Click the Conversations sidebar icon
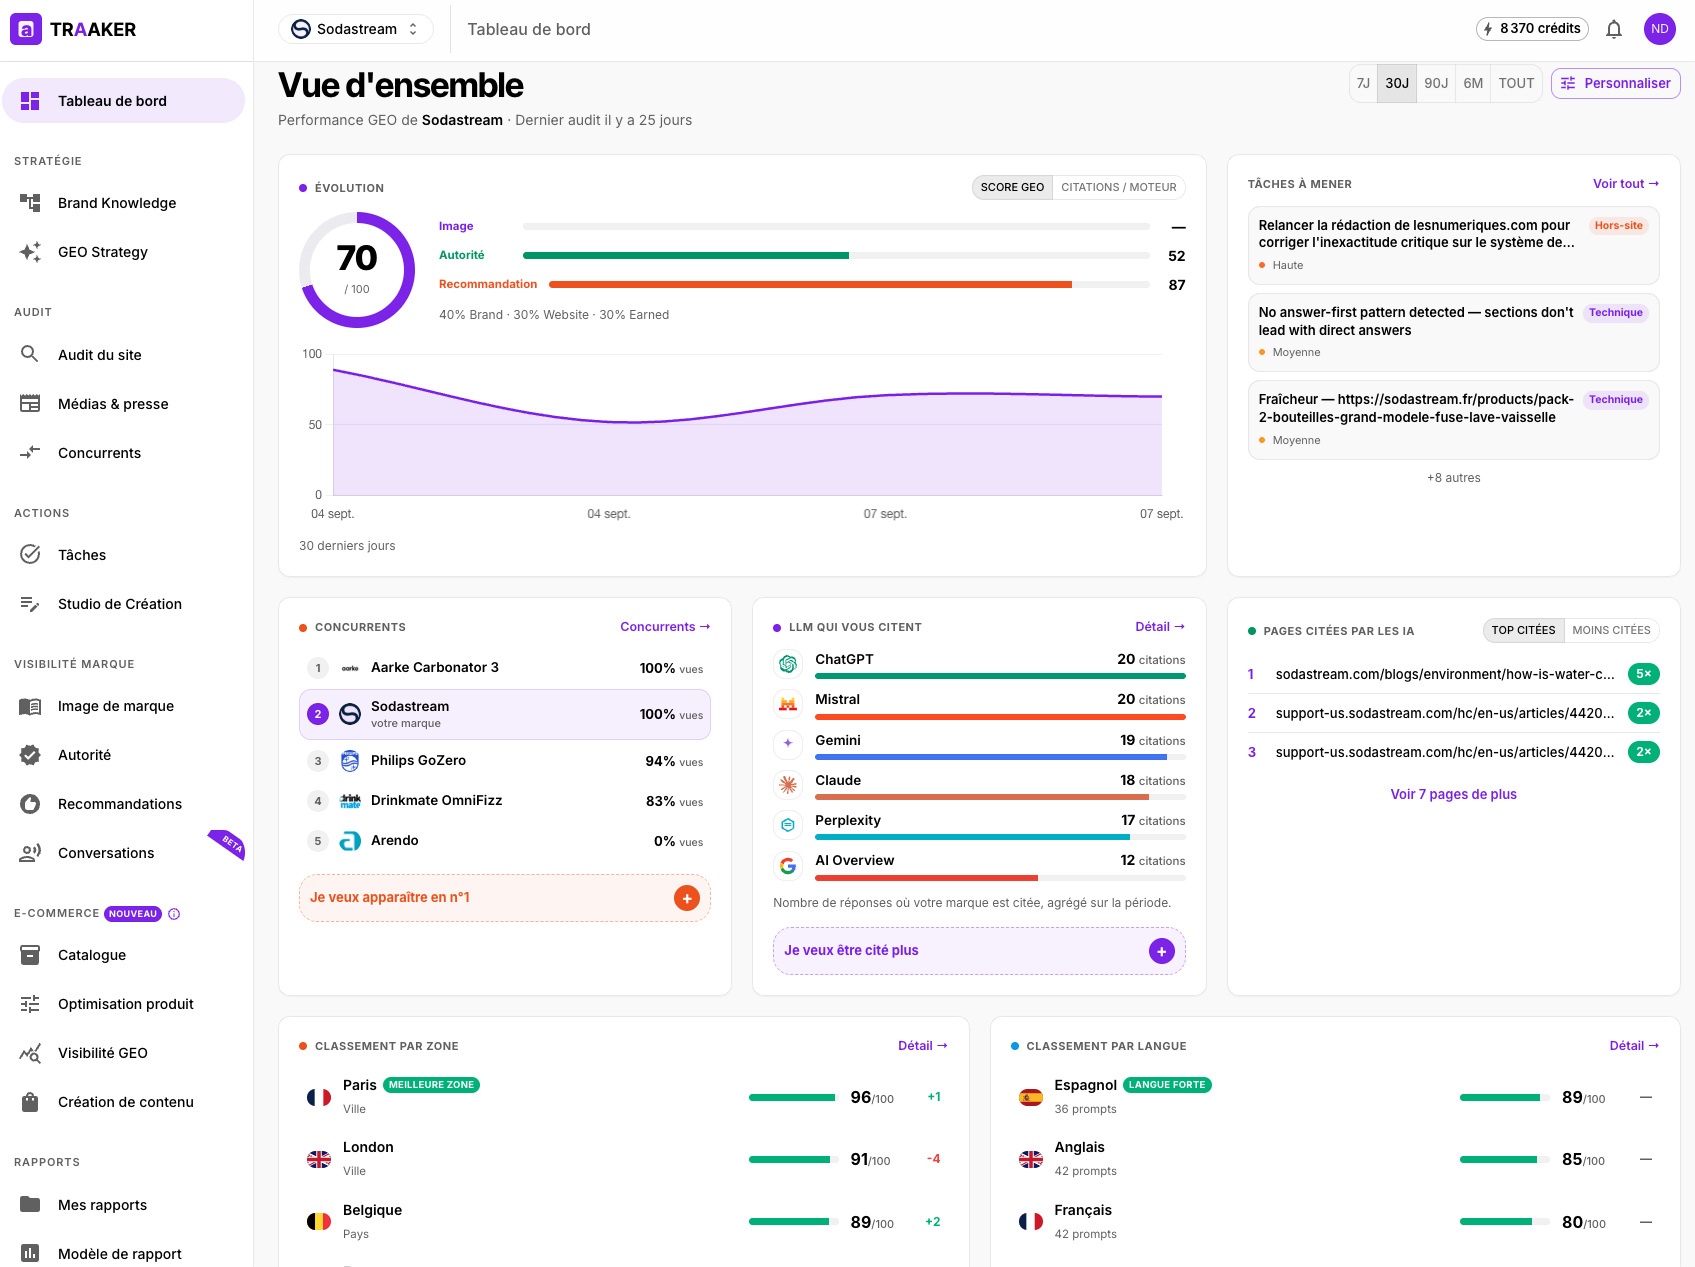The image size is (1695, 1267). (30, 853)
